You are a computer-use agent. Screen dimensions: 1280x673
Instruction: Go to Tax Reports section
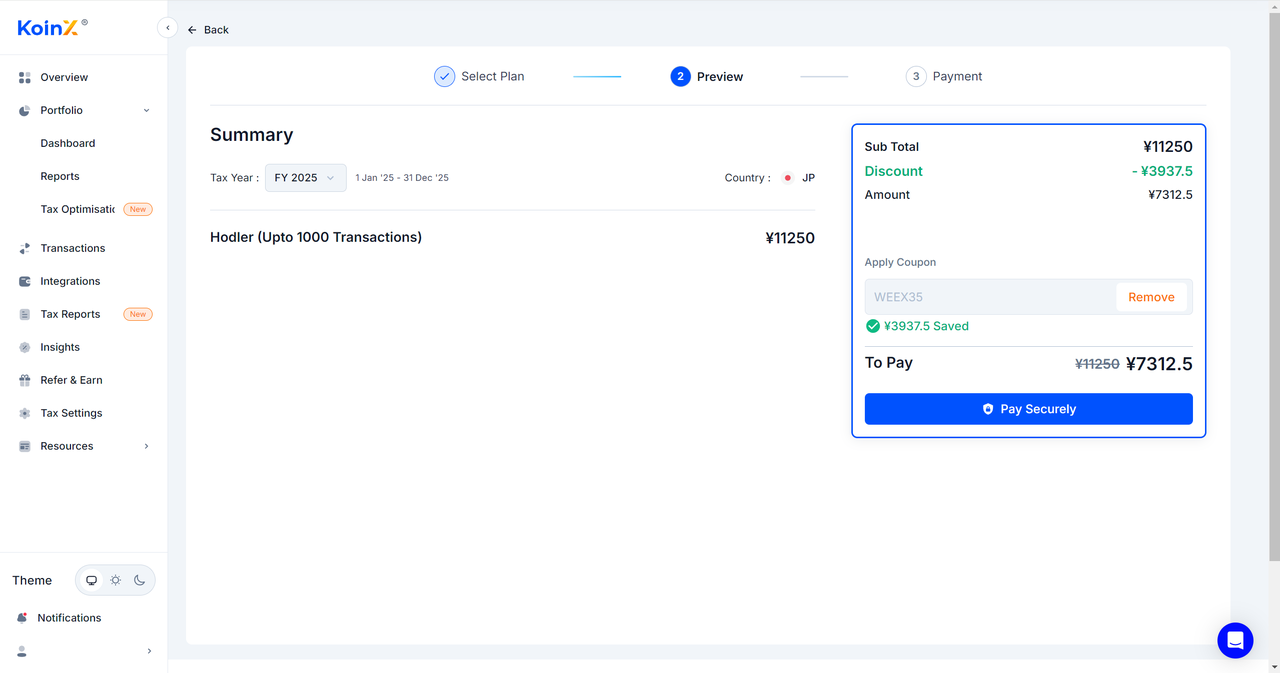tap(70, 314)
